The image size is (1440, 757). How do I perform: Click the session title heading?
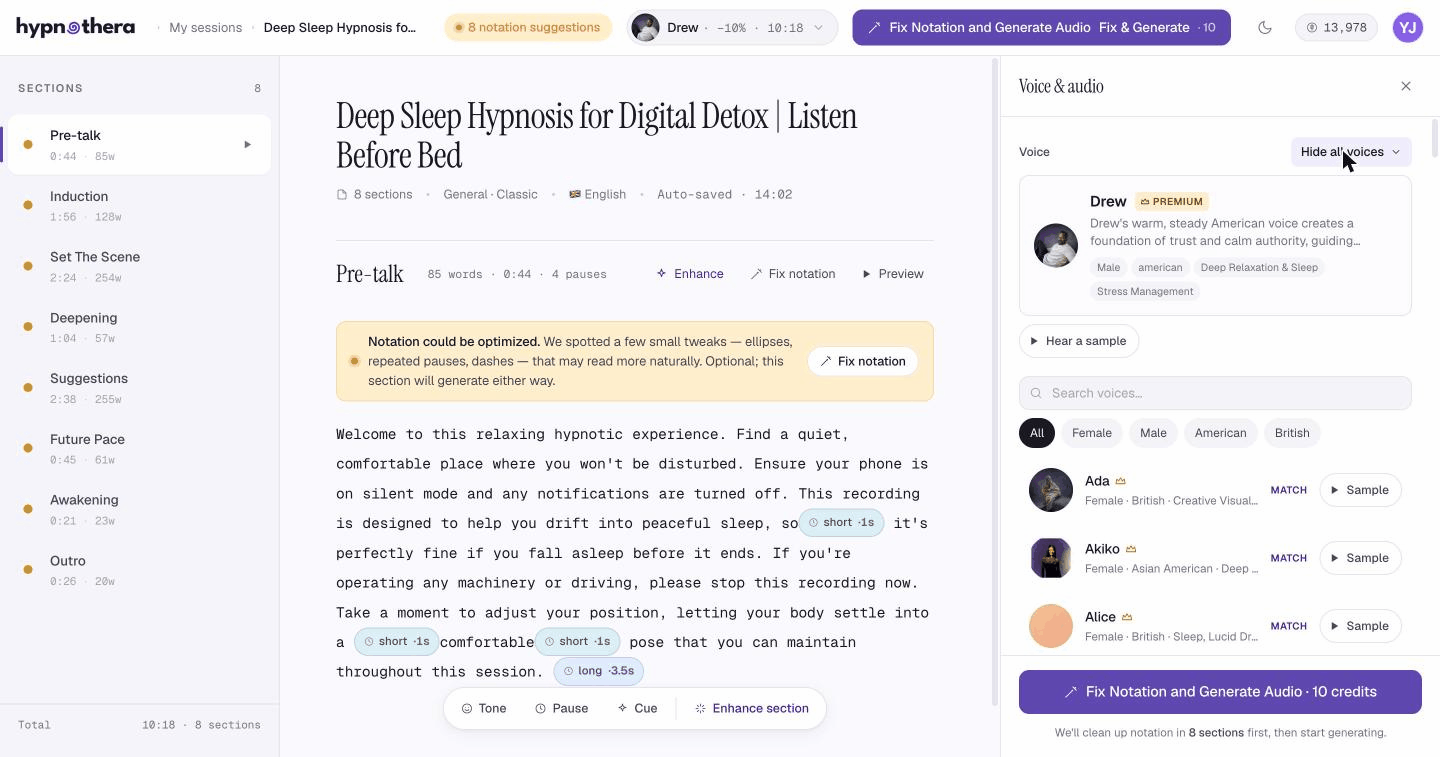597,135
